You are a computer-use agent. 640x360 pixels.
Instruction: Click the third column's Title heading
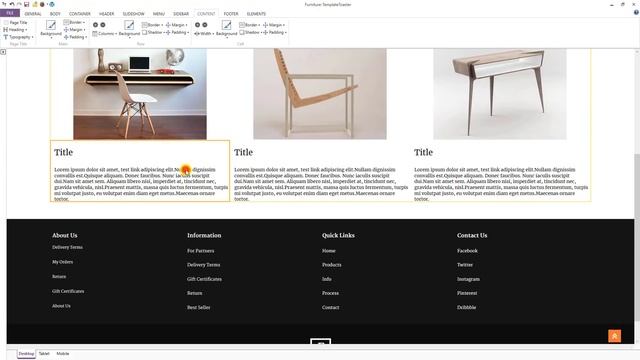pos(424,152)
